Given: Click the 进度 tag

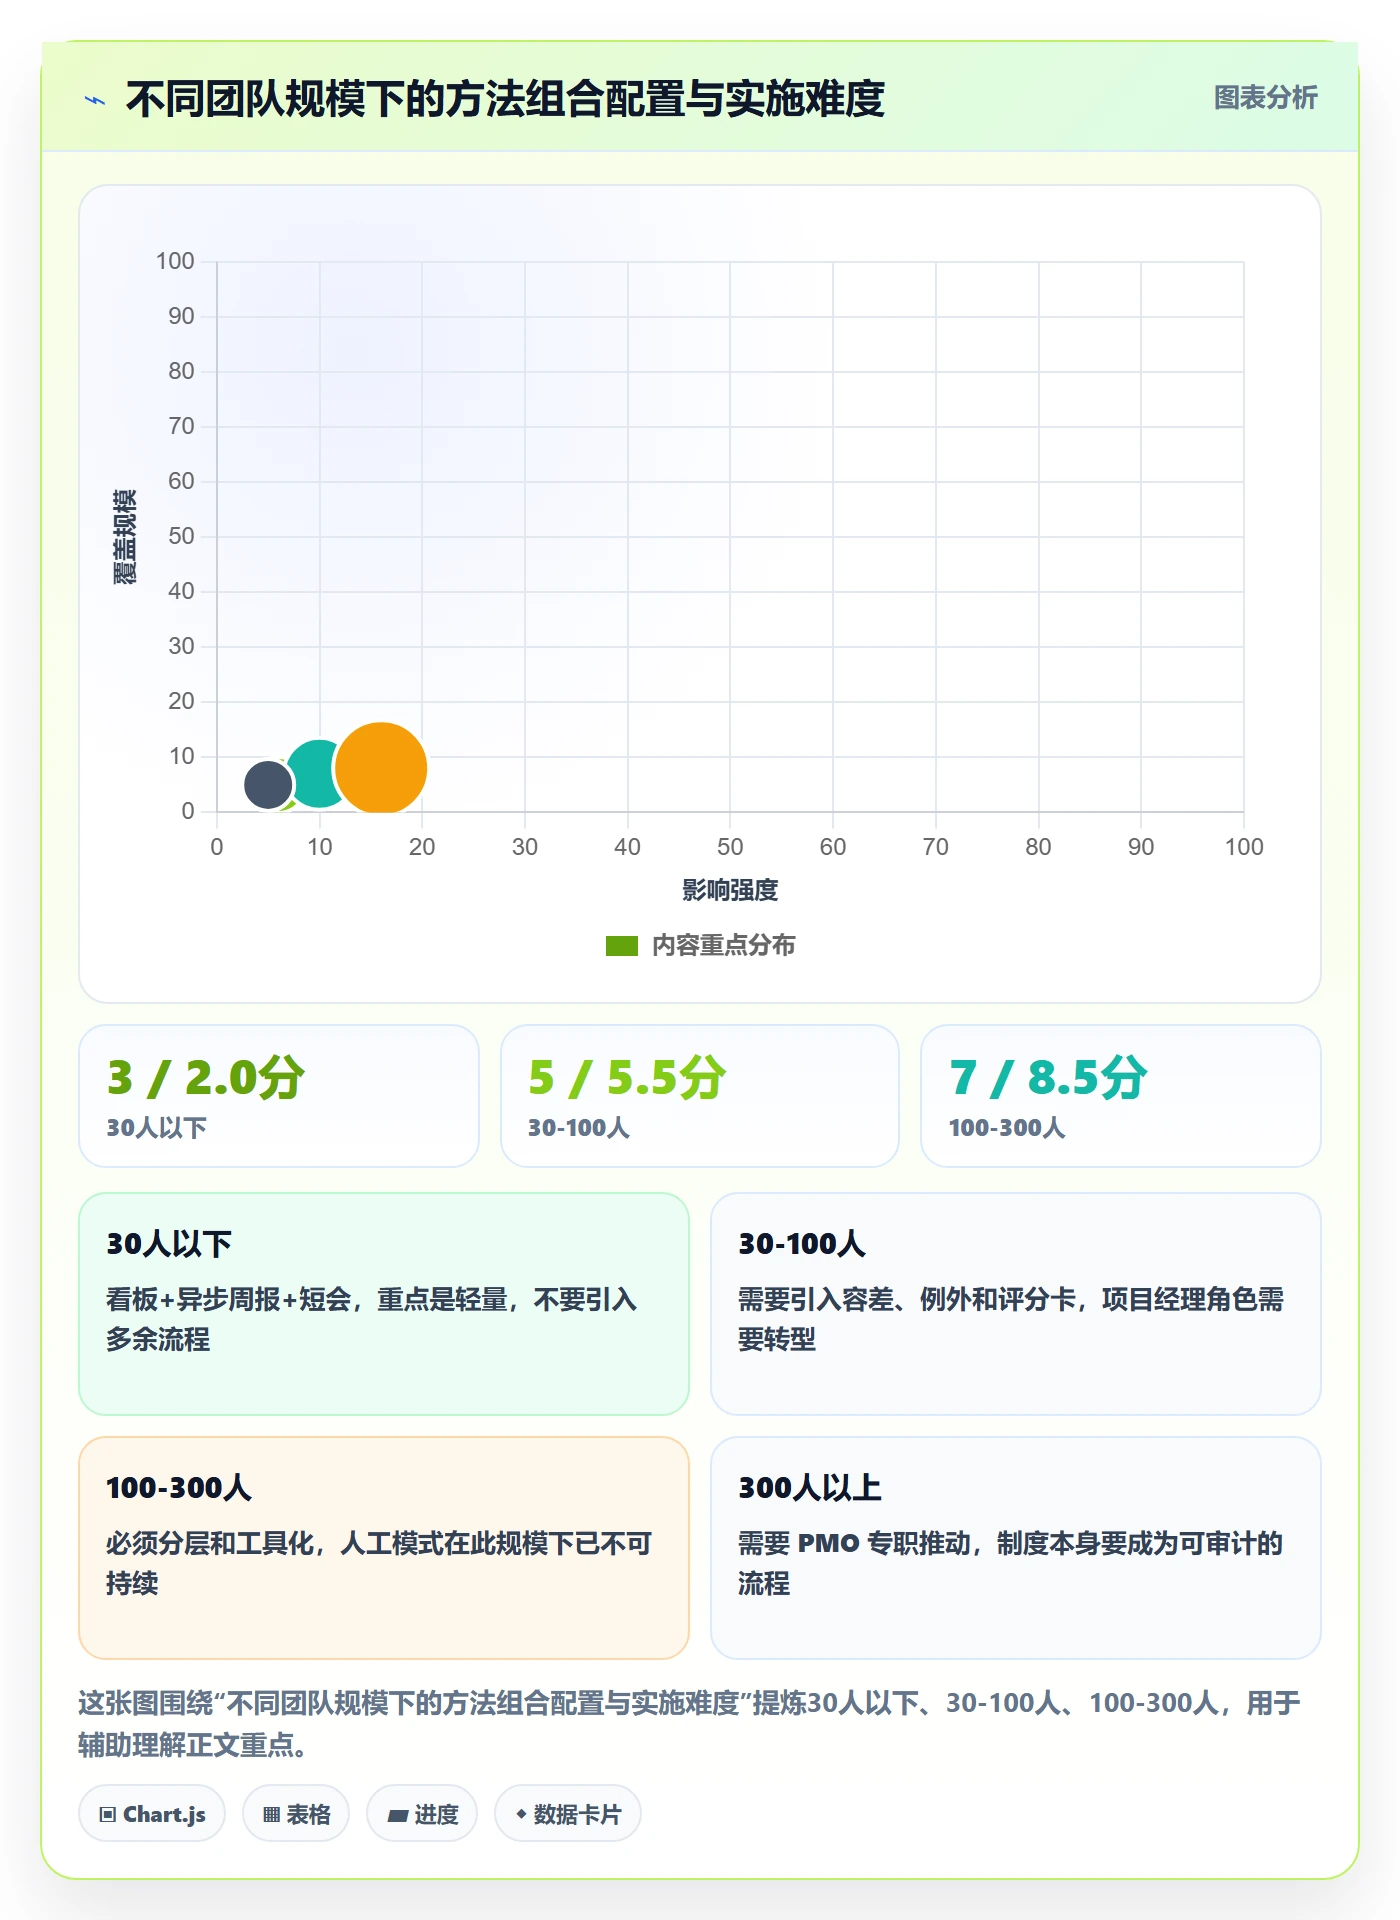Looking at the screenshot, I should (x=422, y=1814).
